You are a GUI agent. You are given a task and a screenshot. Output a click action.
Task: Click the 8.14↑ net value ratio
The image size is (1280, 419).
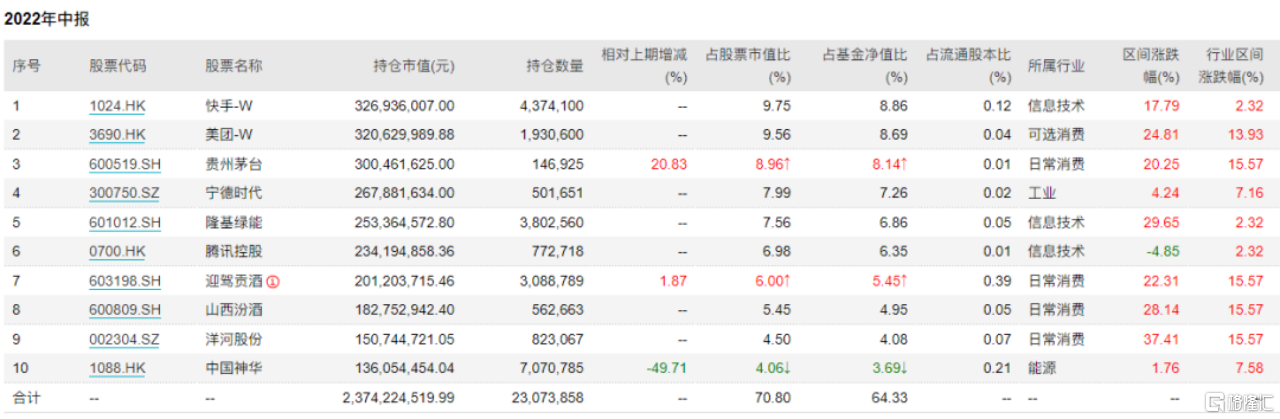point(889,164)
